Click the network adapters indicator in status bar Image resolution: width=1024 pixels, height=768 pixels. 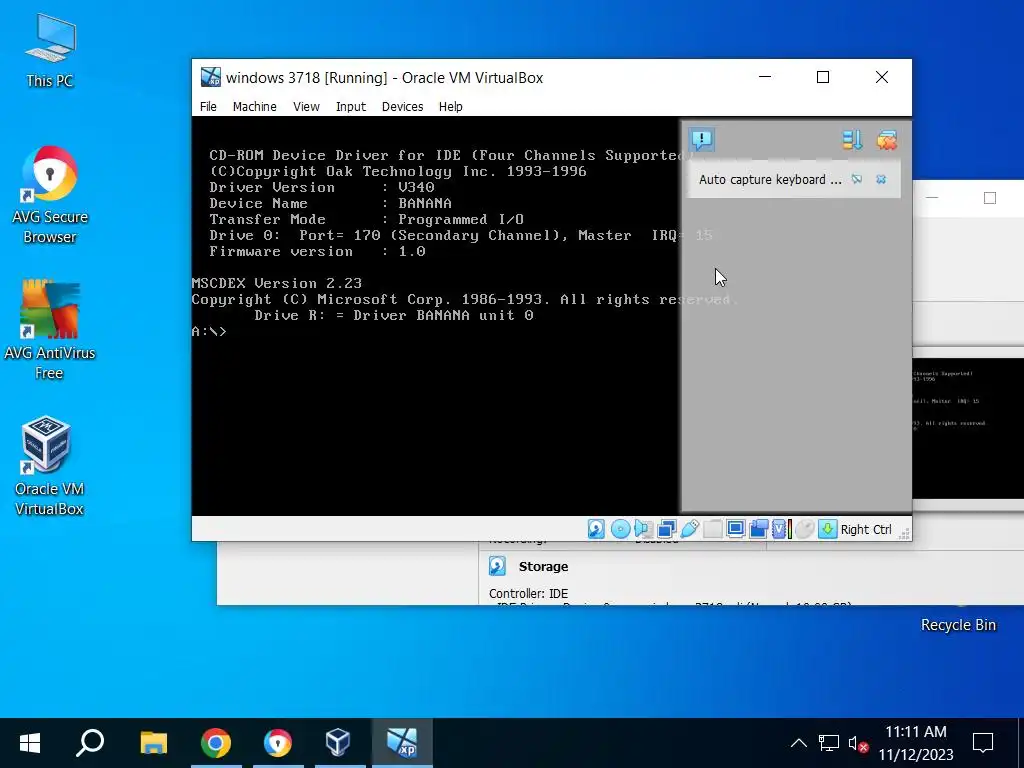tap(667, 529)
